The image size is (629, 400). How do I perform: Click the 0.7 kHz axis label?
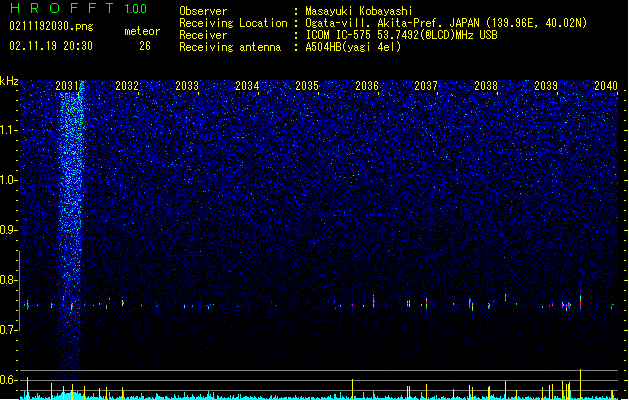pos(9,330)
